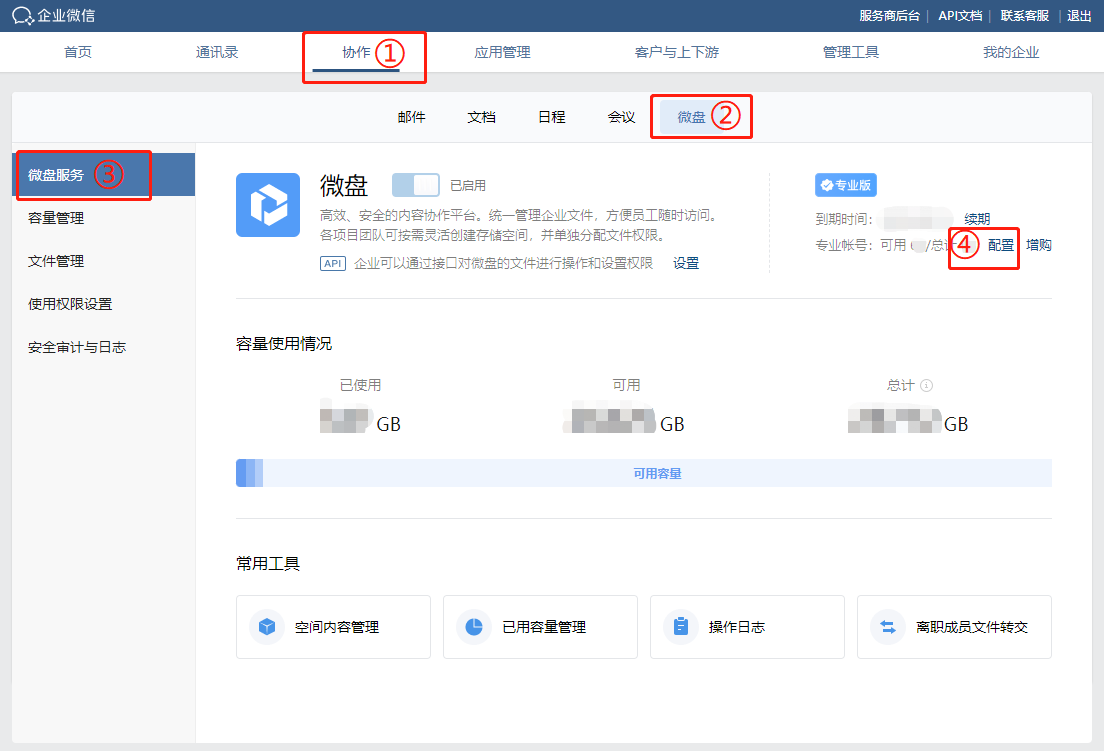Image resolution: width=1104 pixels, height=751 pixels.
Task: Click the 已启用 status text
Action: 468,186
